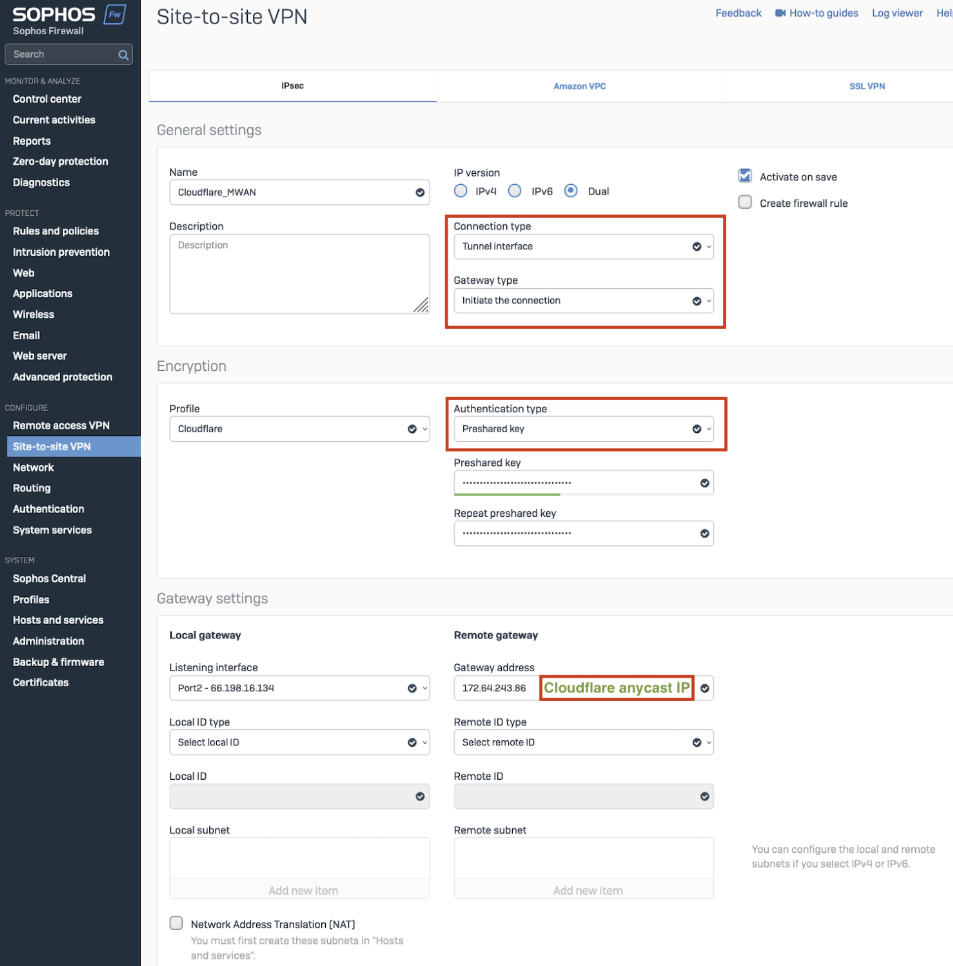Open Backup & firmware in sidebar
Image resolution: width=953 pixels, height=966 pixels.
tap(59, 662)
